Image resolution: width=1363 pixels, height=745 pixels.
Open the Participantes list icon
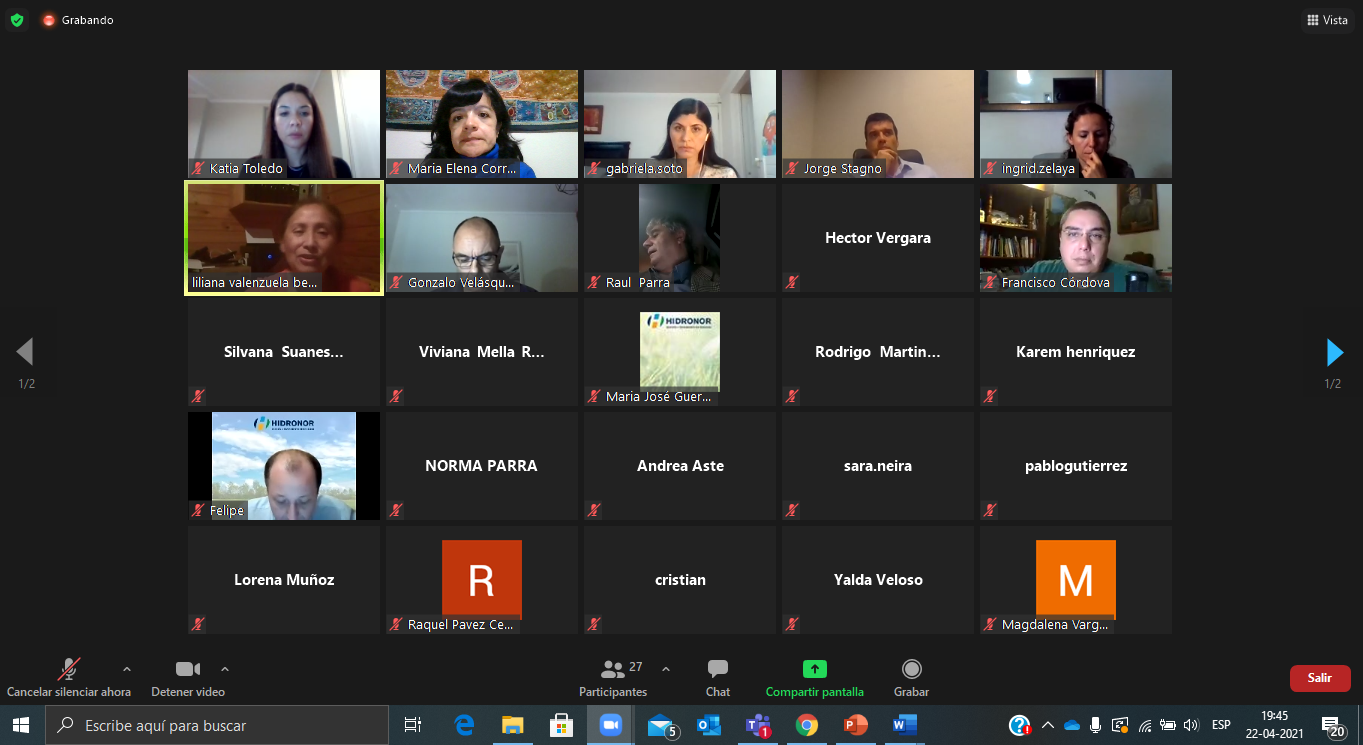(612, 669)
